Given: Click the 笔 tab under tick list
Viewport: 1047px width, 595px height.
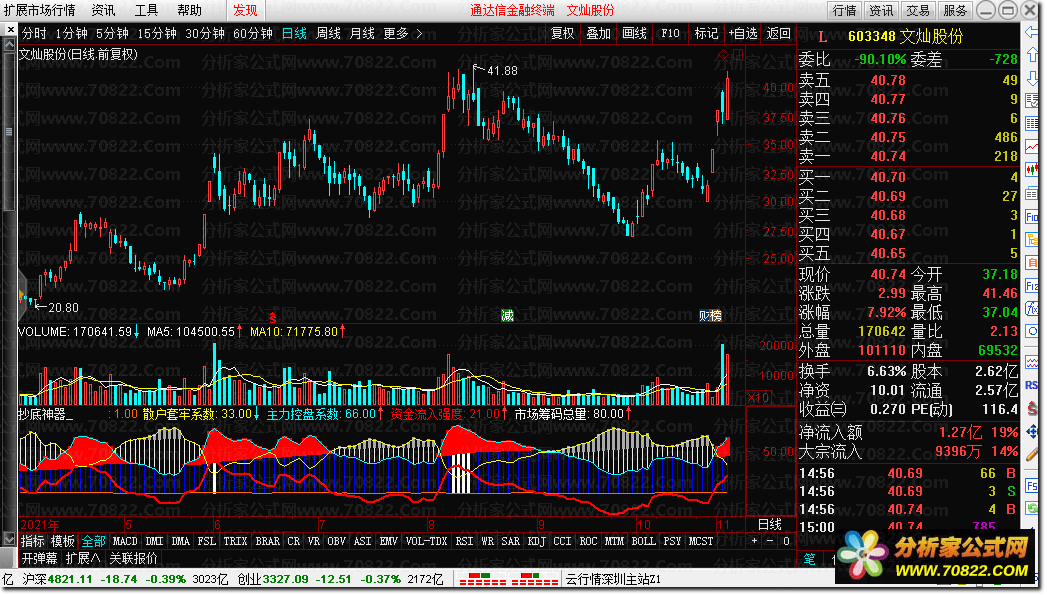Looking at the screenshot, I should coord(809,559).
